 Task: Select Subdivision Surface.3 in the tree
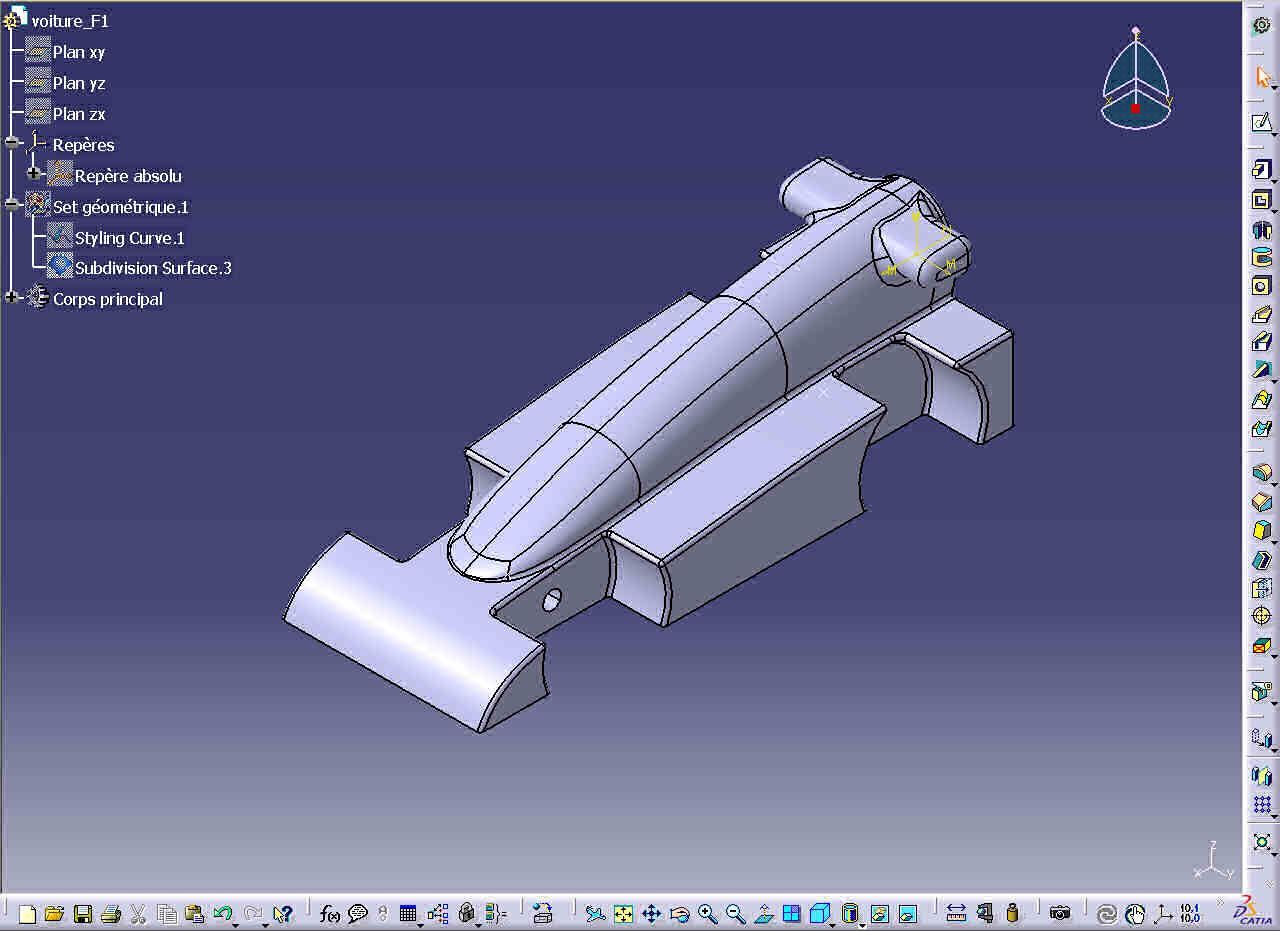click(x=153, y=268)
